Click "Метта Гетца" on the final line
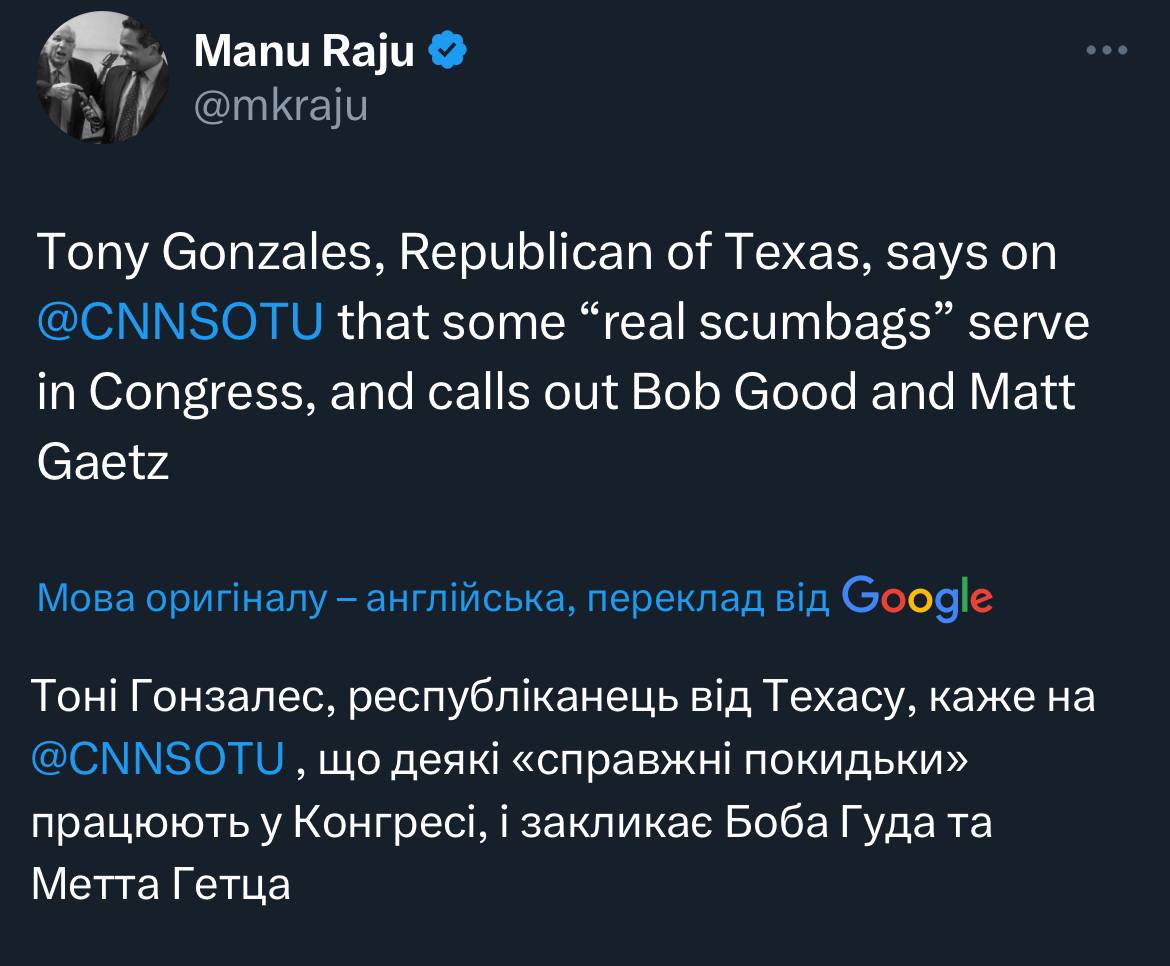The width and height of the screenshot is (1170, 966). tap(161, 886)
